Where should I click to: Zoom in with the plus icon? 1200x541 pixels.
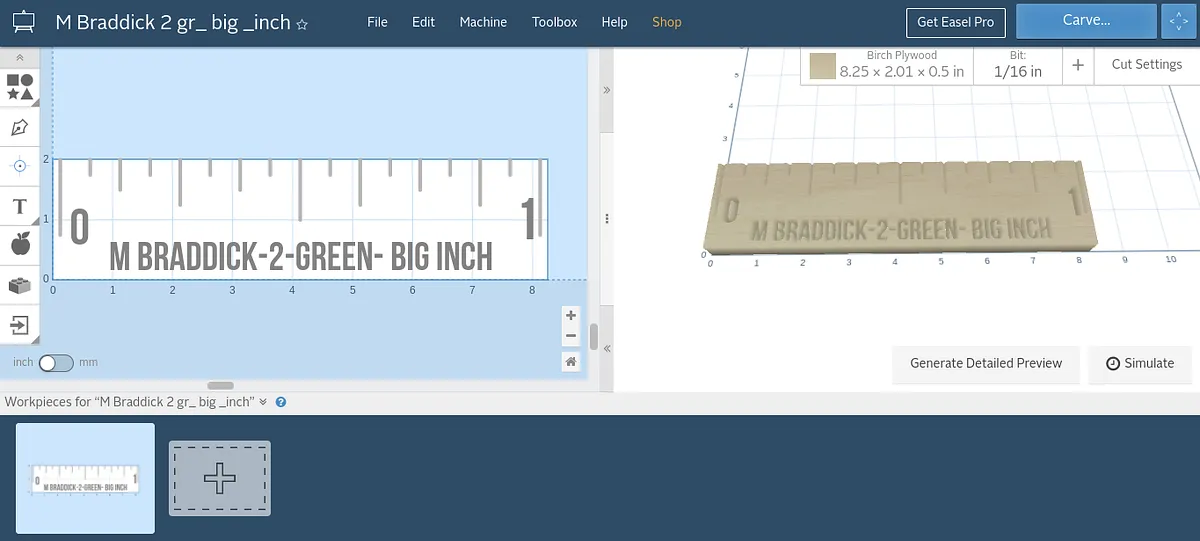pos(571,316)
